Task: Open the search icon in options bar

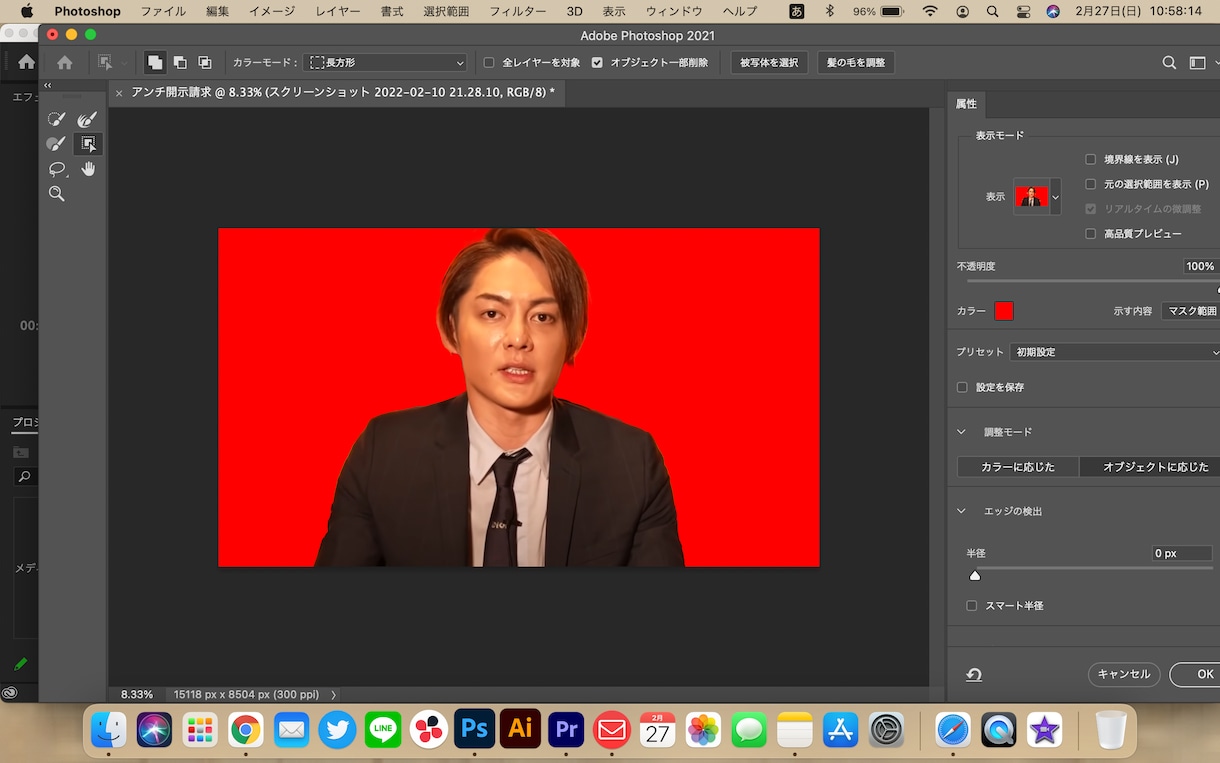Action: pyautogui.click(x=1169, y=62)
